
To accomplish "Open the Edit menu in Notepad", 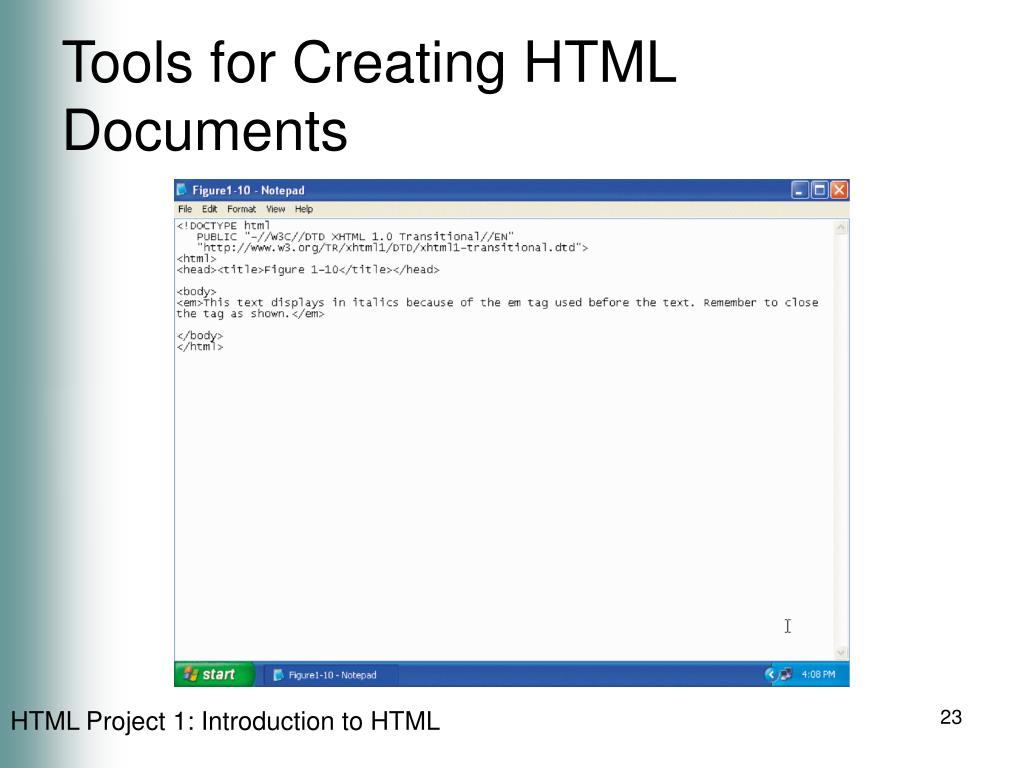I will pyautogui.click(x=209, y=209).
